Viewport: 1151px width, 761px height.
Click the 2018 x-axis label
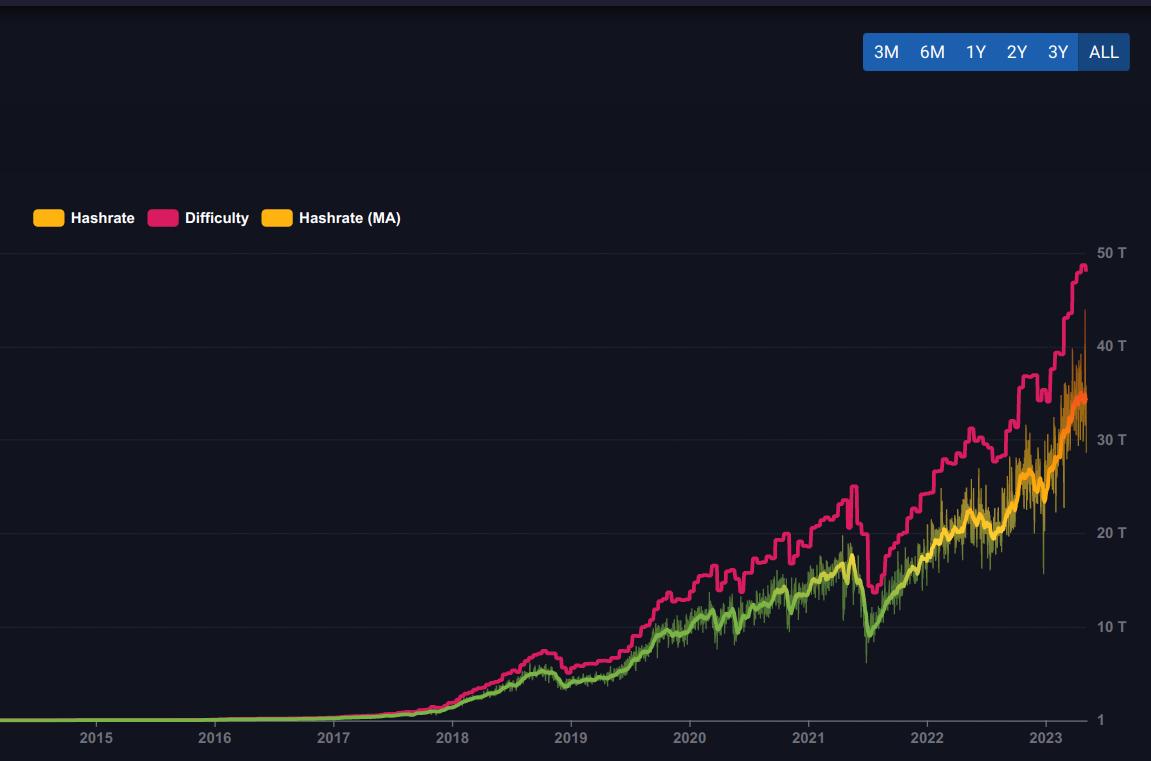point(452,739)
